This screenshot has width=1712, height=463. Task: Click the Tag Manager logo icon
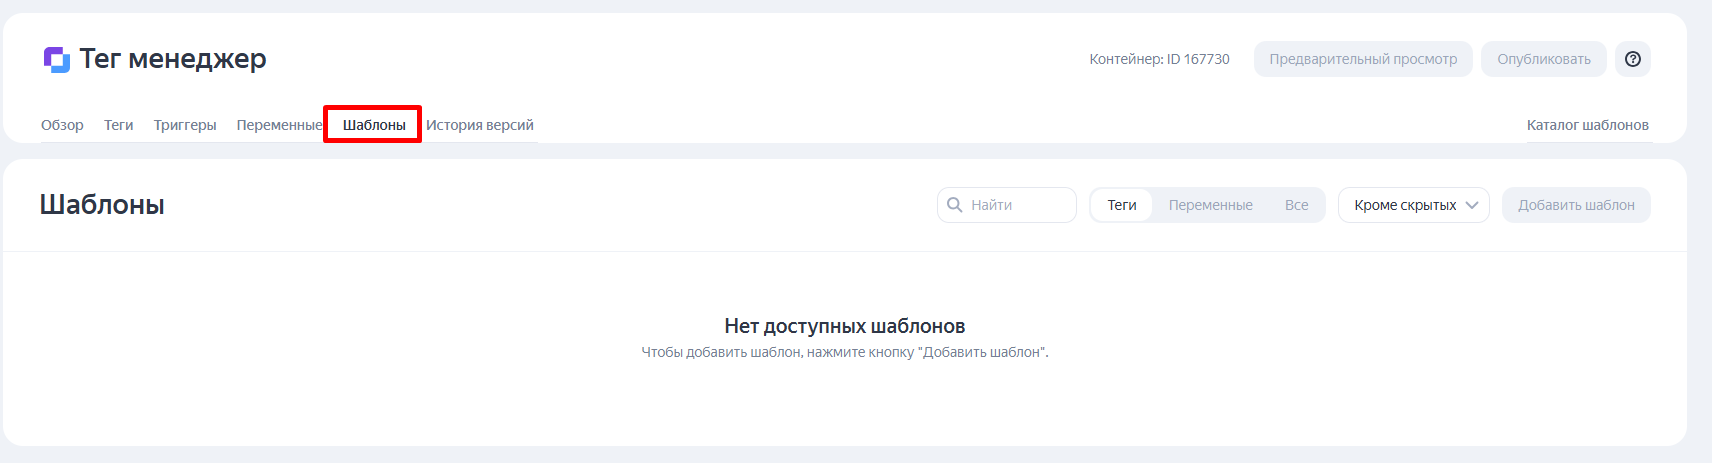[x=56, y=60]
